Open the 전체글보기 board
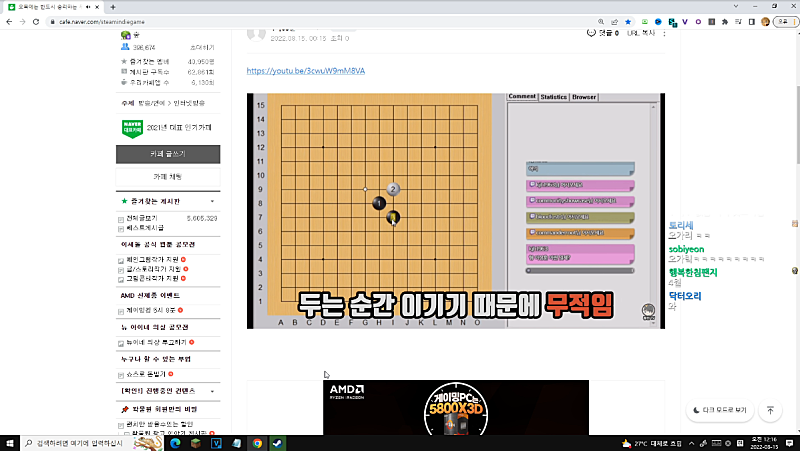The width and height of the screenshot is (800, 451). [141, 218]
